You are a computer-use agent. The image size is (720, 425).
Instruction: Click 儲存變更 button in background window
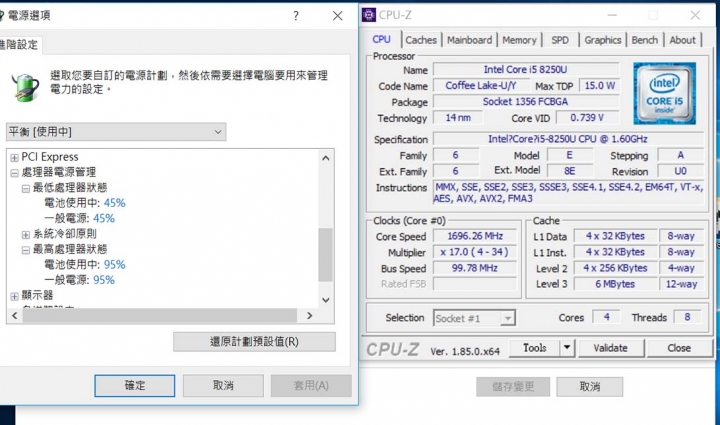pyautogui.click(x=513, y=386)
